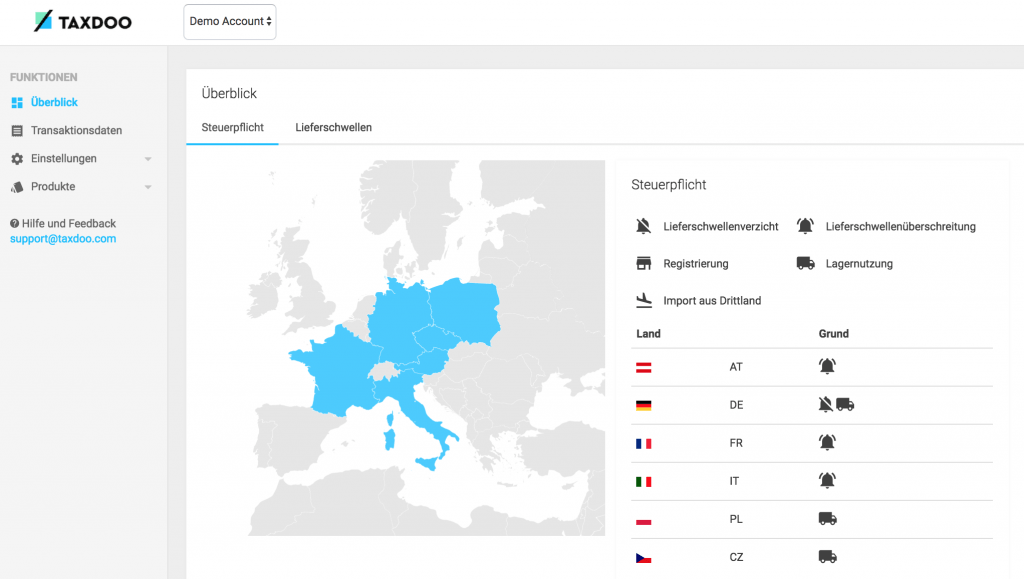This screenshot has height=579, width=1024.
Task: Click the Lieferschwellenüberschreitung legend label
Action: click(901, 227)
